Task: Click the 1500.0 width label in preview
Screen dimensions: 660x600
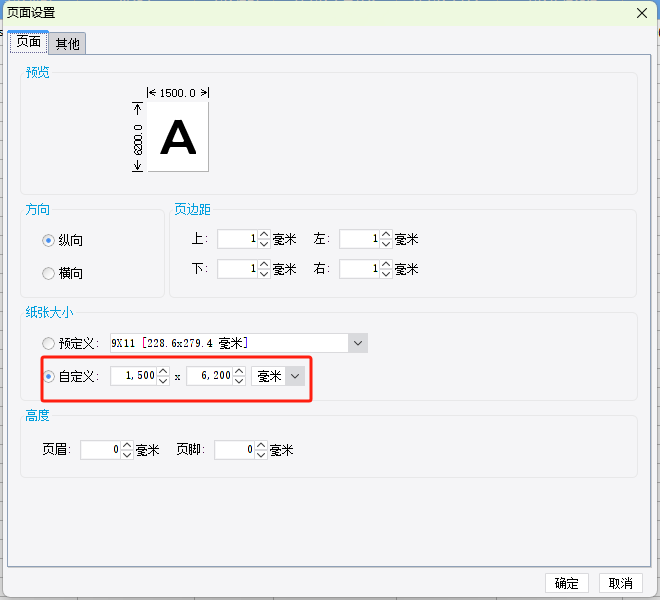Action: pos(178,93)
